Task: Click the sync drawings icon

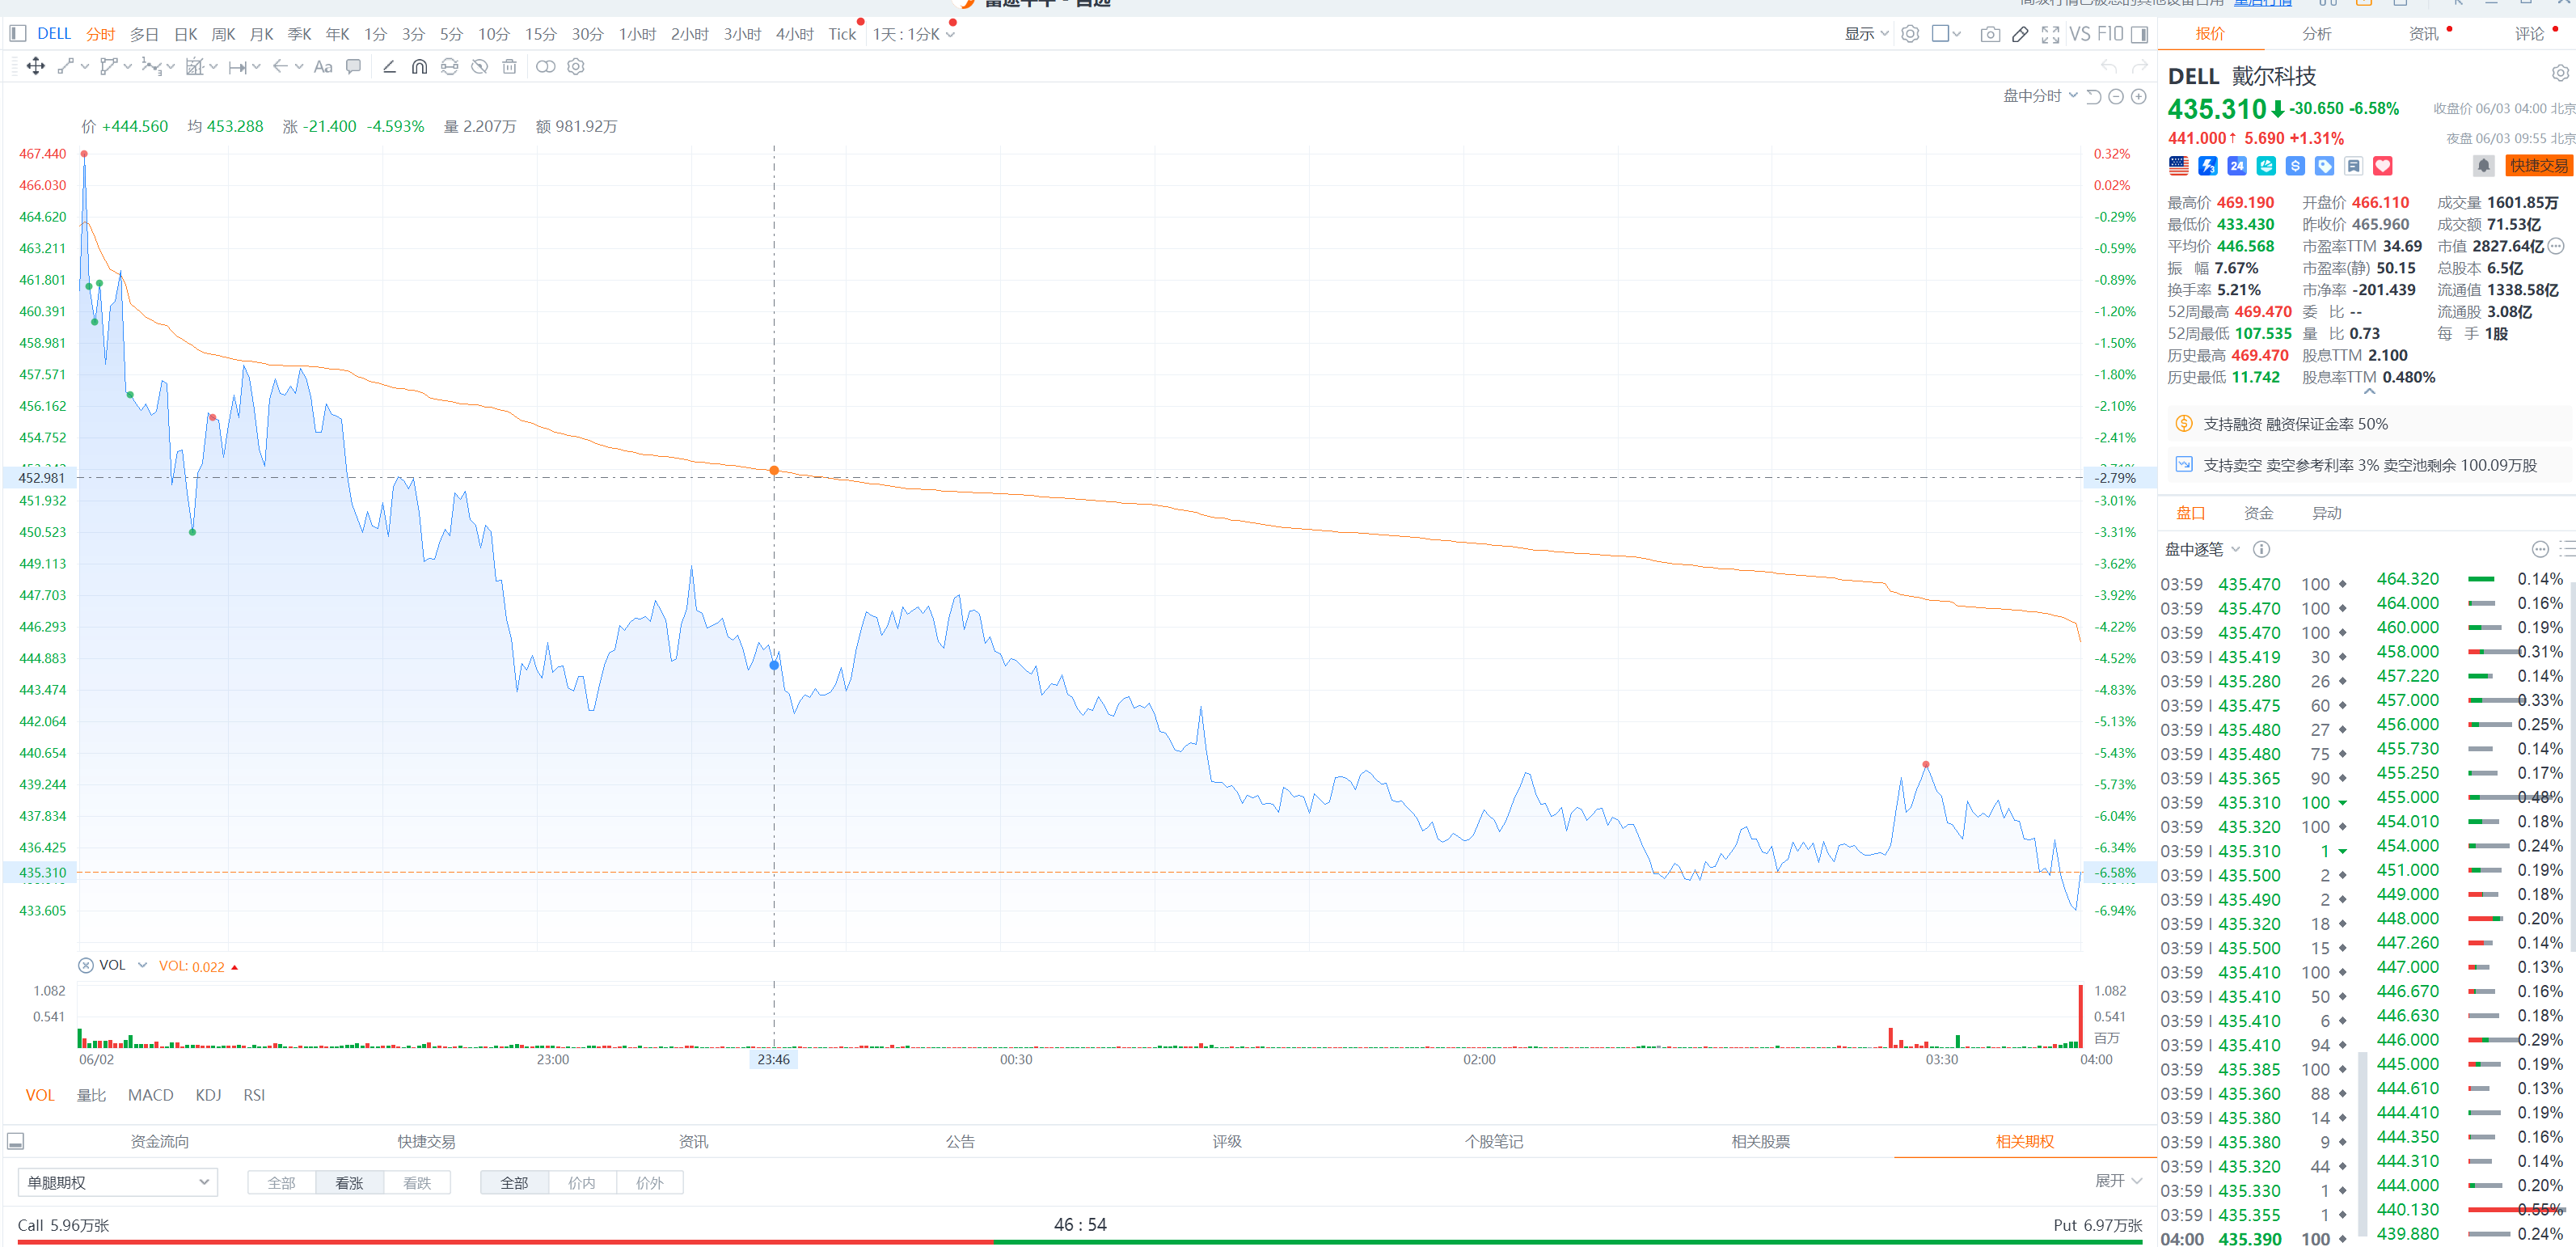Action: click(x=450, y=67)
